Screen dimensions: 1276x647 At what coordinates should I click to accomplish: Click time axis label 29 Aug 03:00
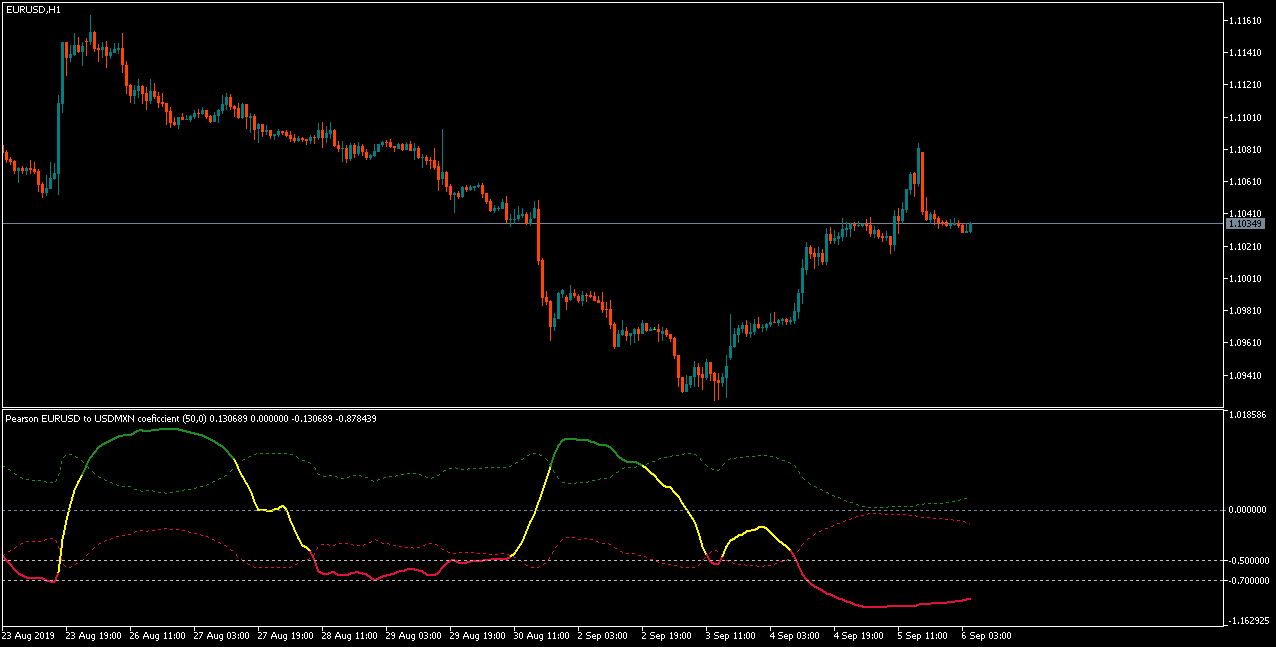pyautogui.click(x=415, y=635)
